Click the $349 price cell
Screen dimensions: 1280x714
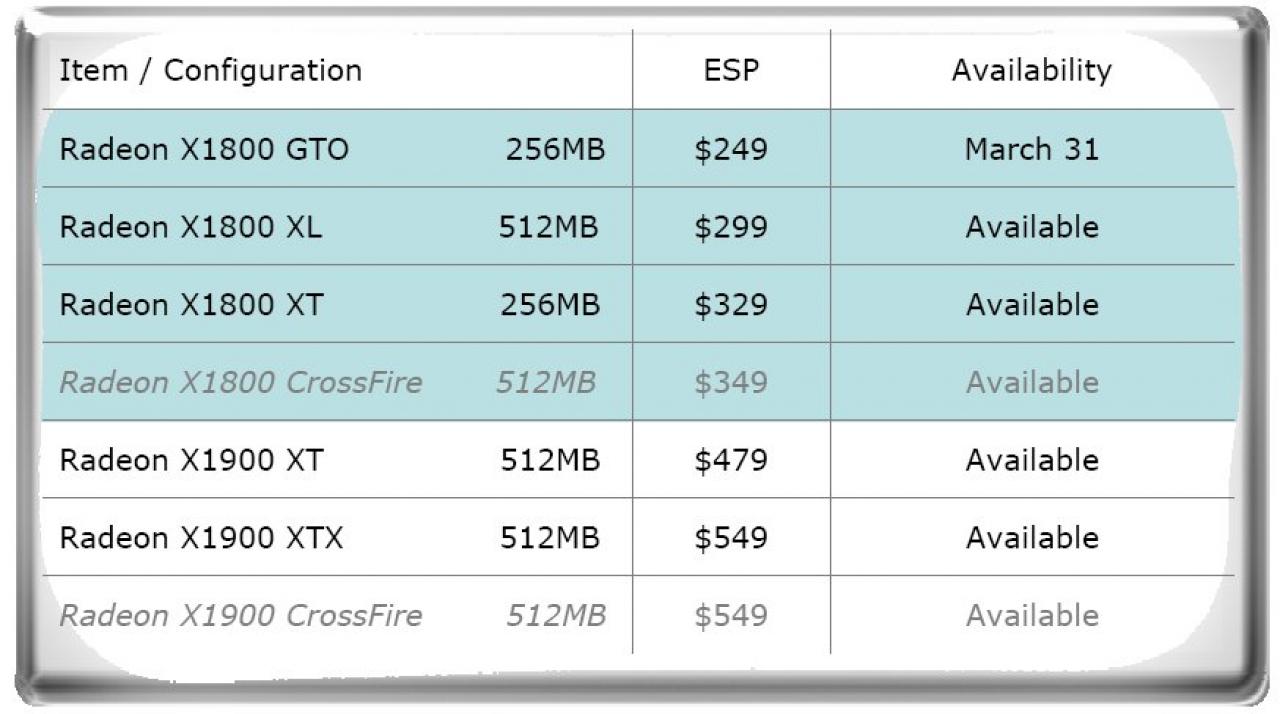click(x=731, y=383)
